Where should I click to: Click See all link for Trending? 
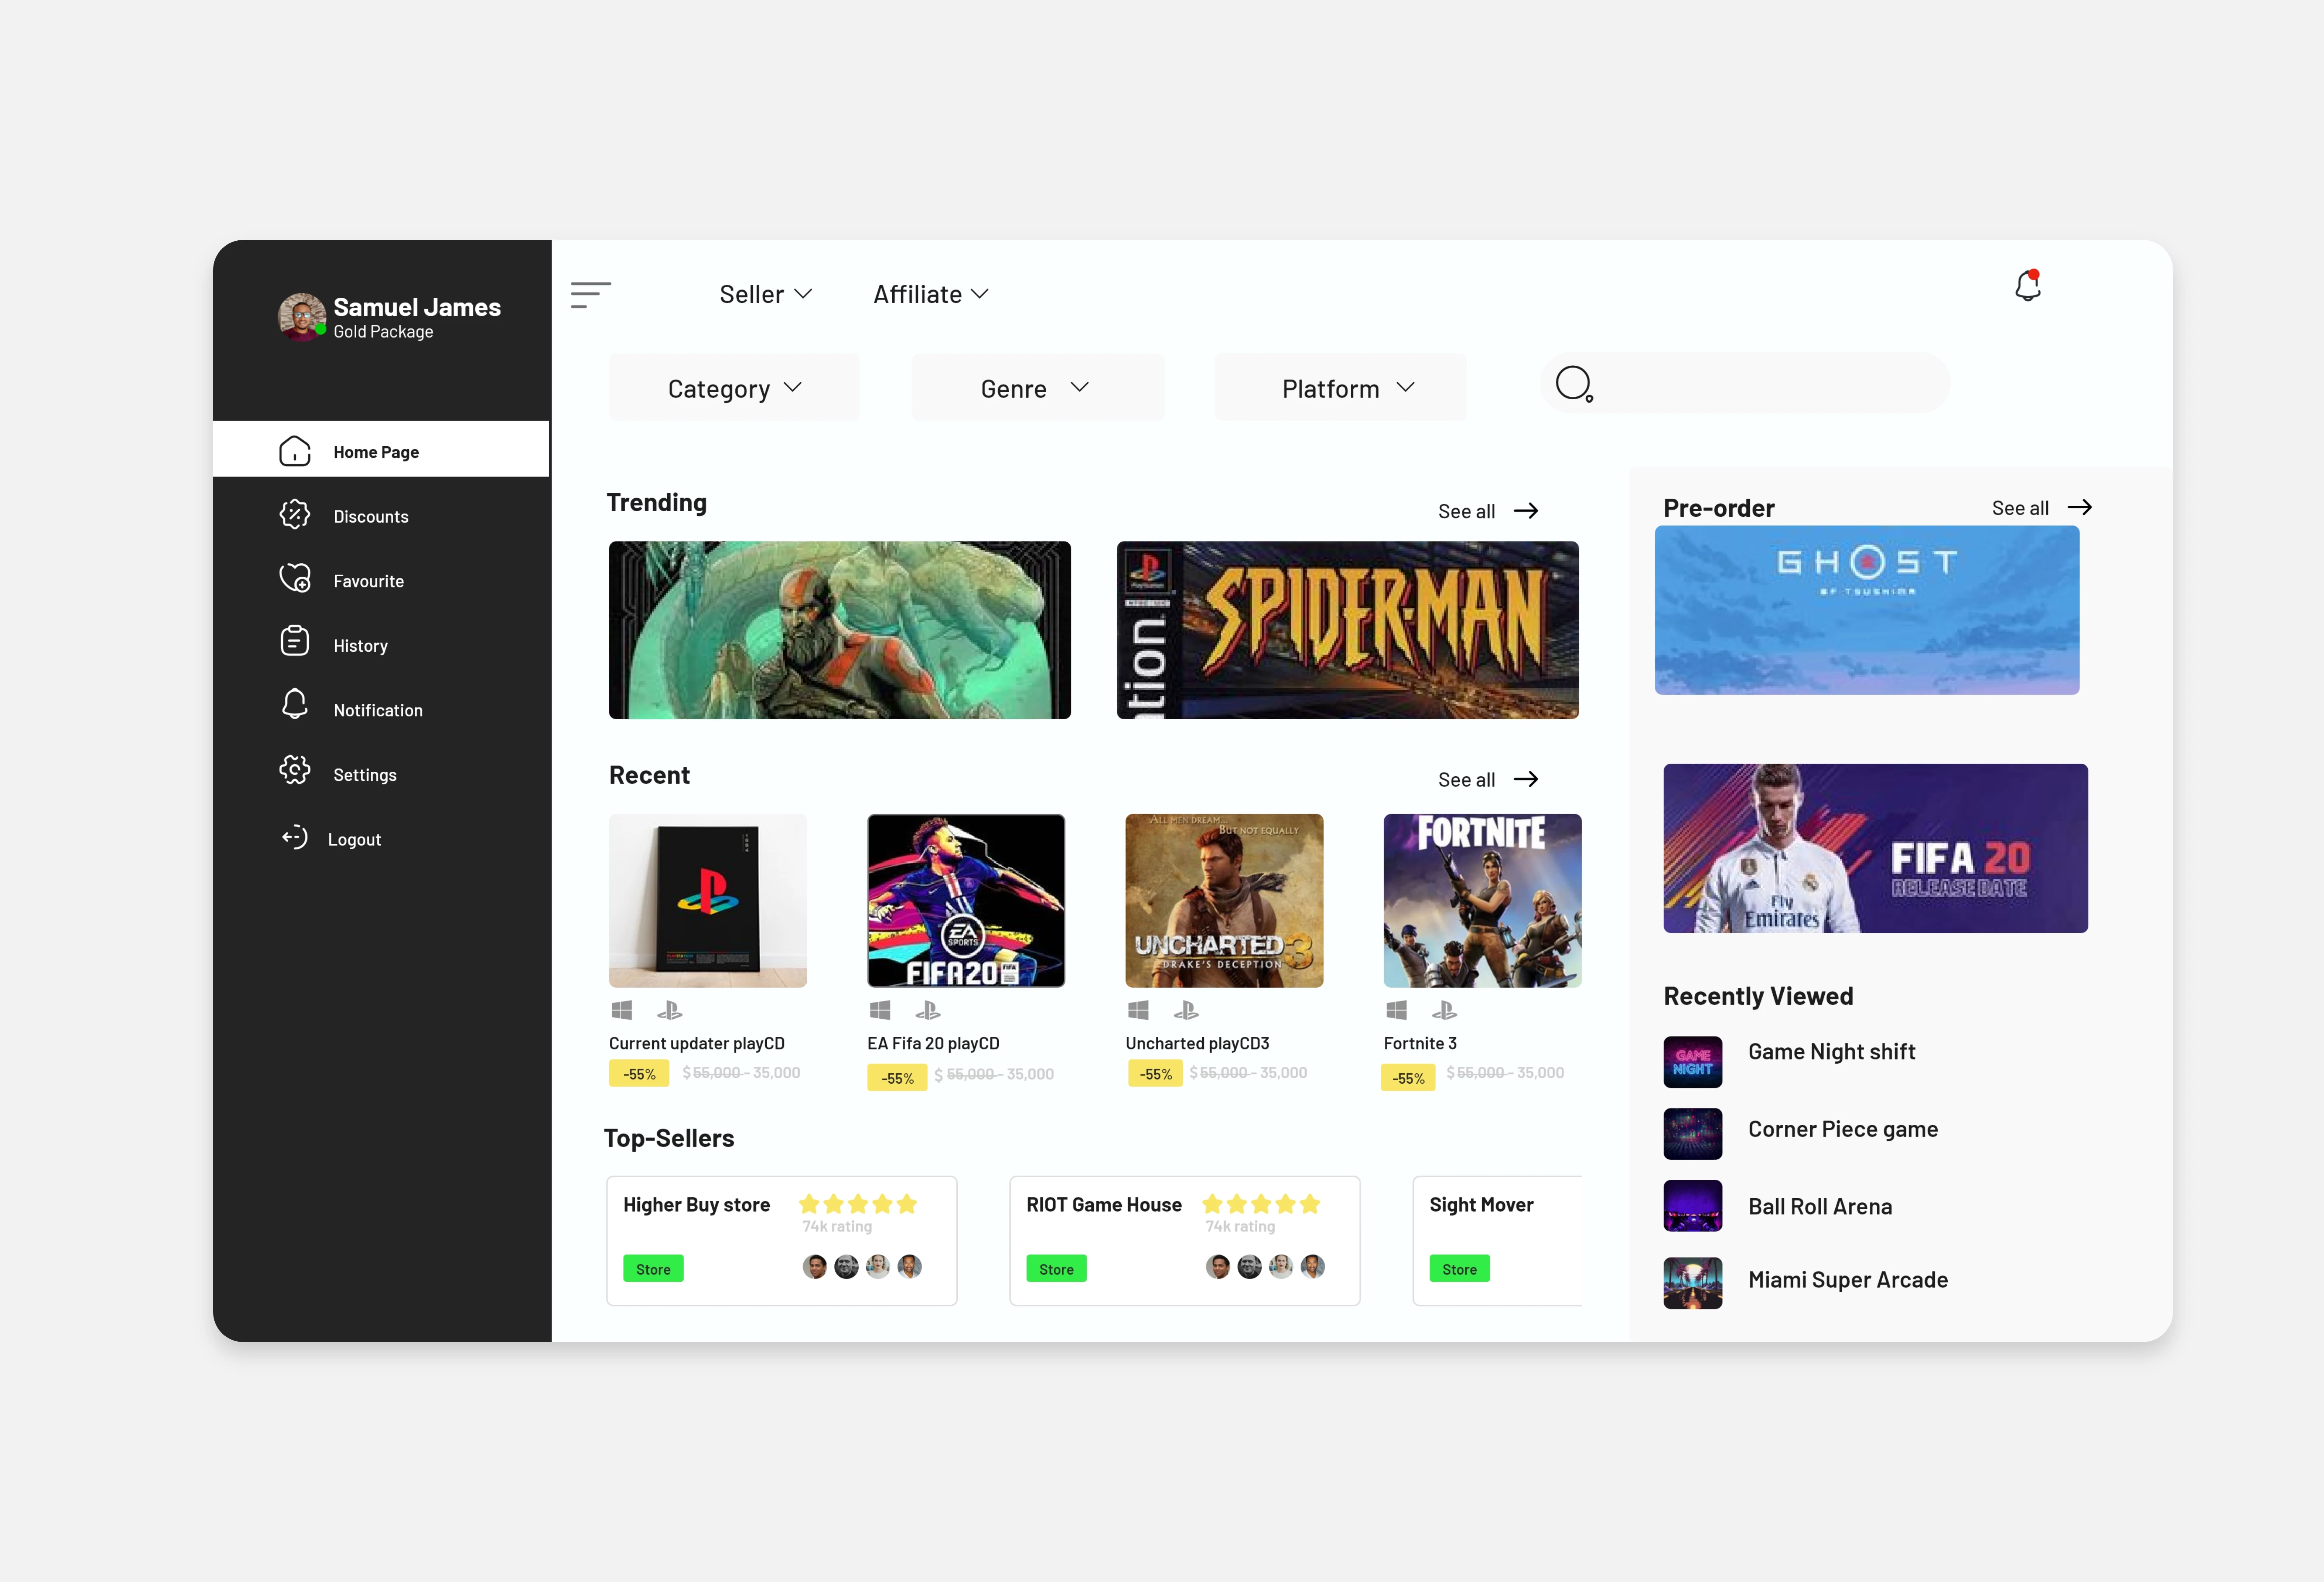1467,511
